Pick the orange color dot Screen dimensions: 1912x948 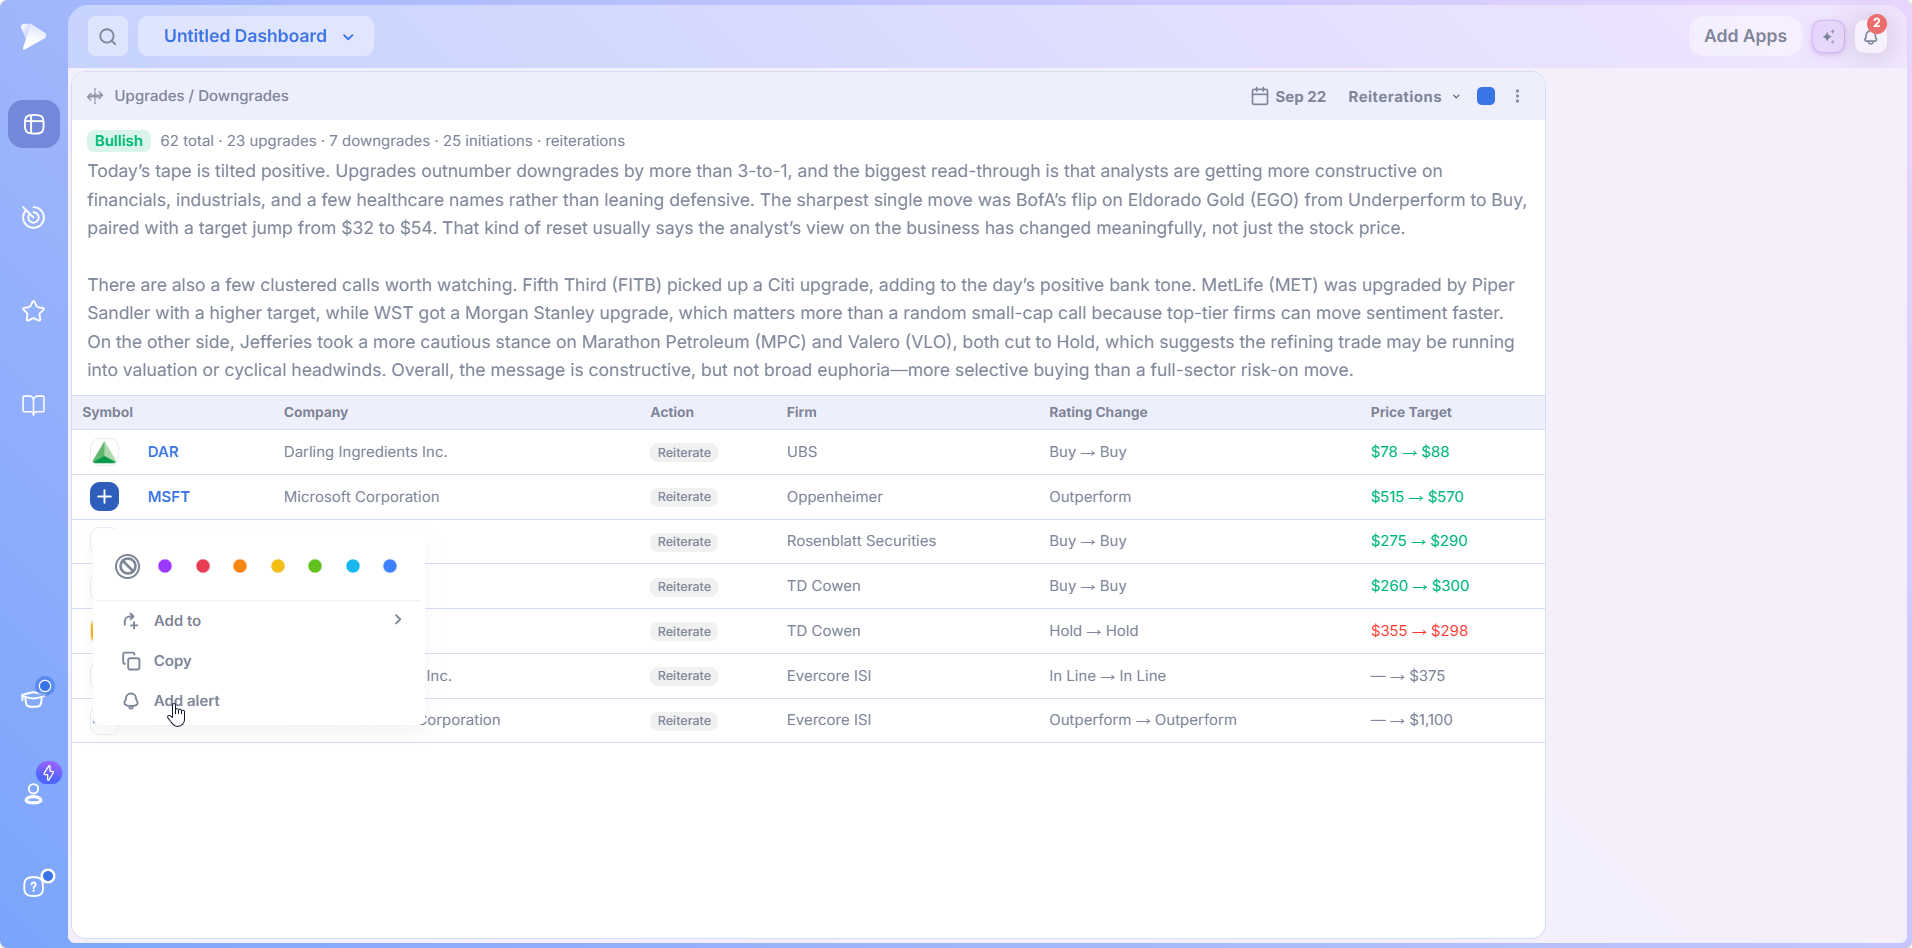240,567
